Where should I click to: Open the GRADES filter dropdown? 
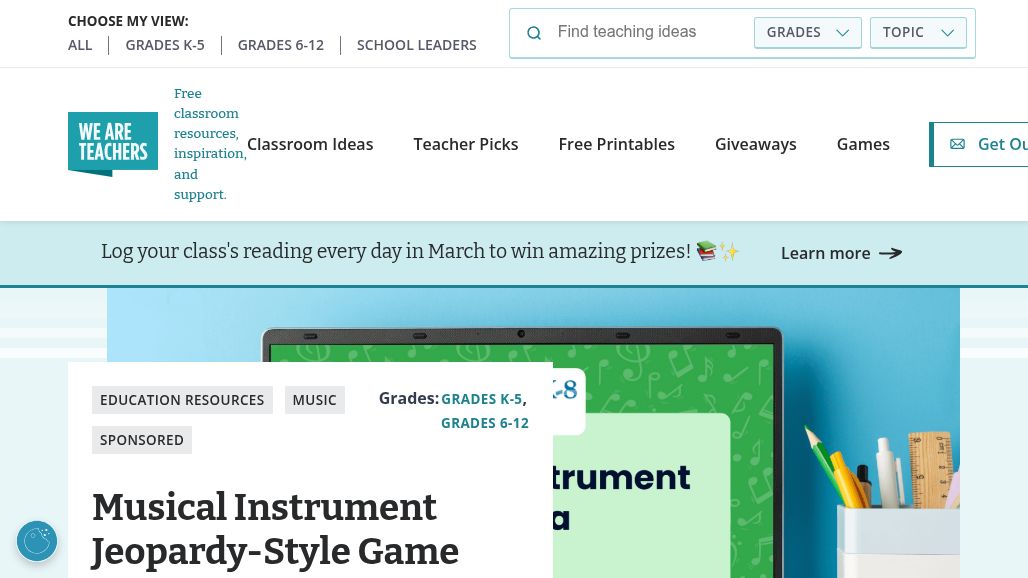pyautogui.click(x=807, y=32)
